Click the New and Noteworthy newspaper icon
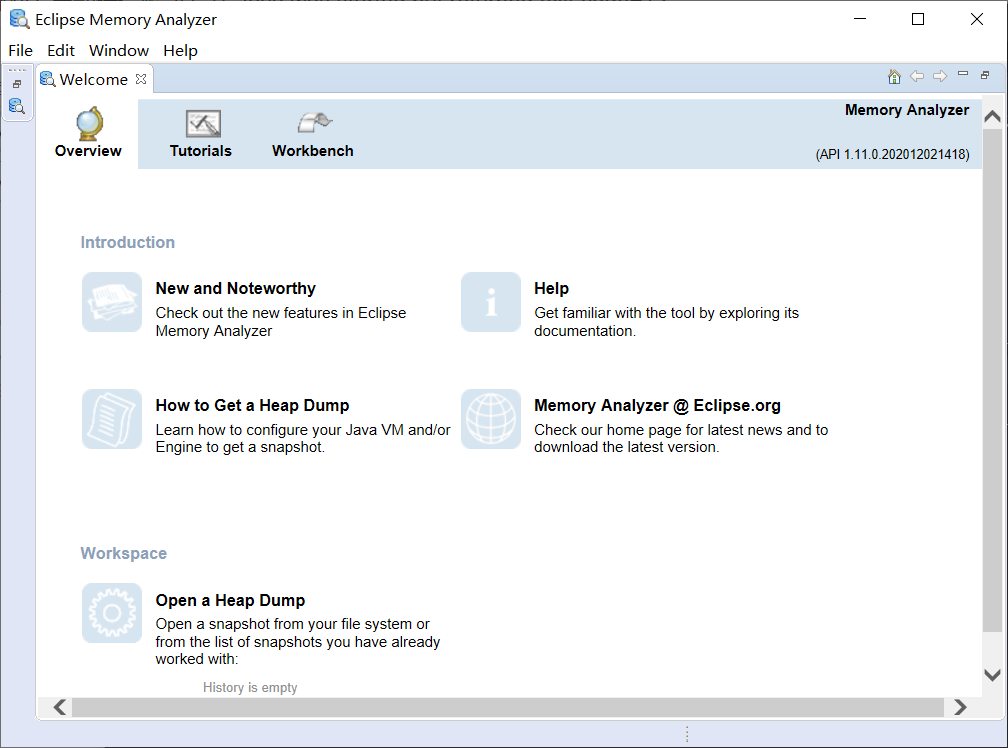Screen dimensions: 1008x748 (112, 302)
